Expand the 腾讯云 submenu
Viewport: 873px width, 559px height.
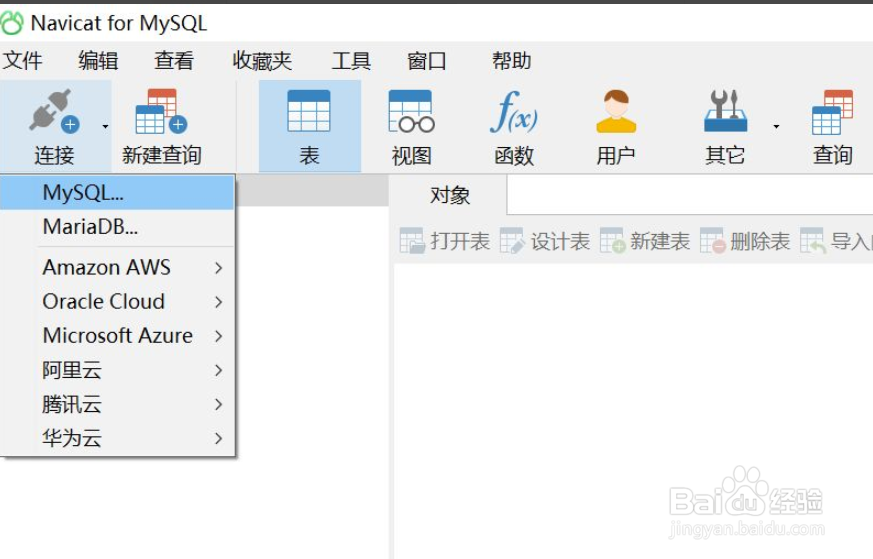coord(117,404)
